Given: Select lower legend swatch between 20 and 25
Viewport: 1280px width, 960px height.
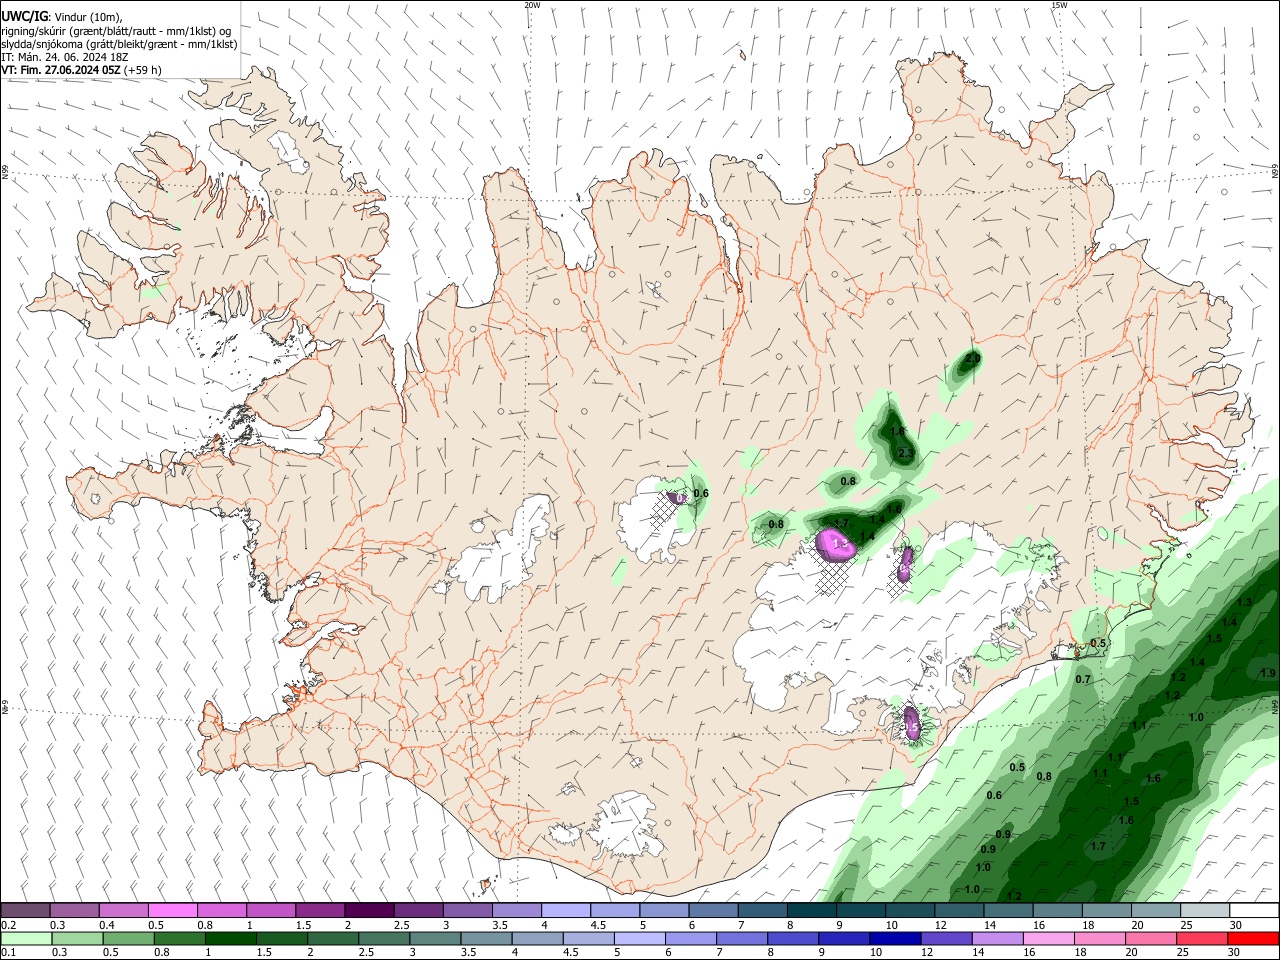Looking at the screenshot, I should [x=1152, y=938].
